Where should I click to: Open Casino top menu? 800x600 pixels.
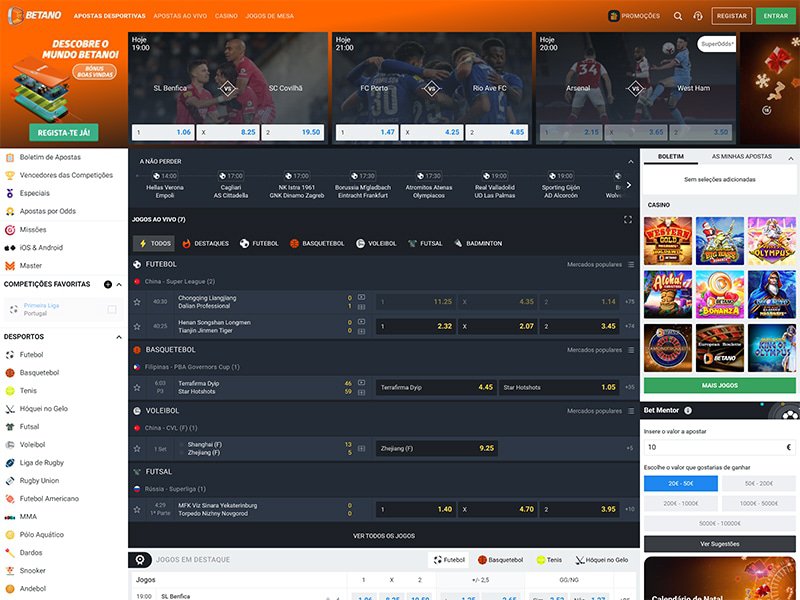(x=226, y=16)
